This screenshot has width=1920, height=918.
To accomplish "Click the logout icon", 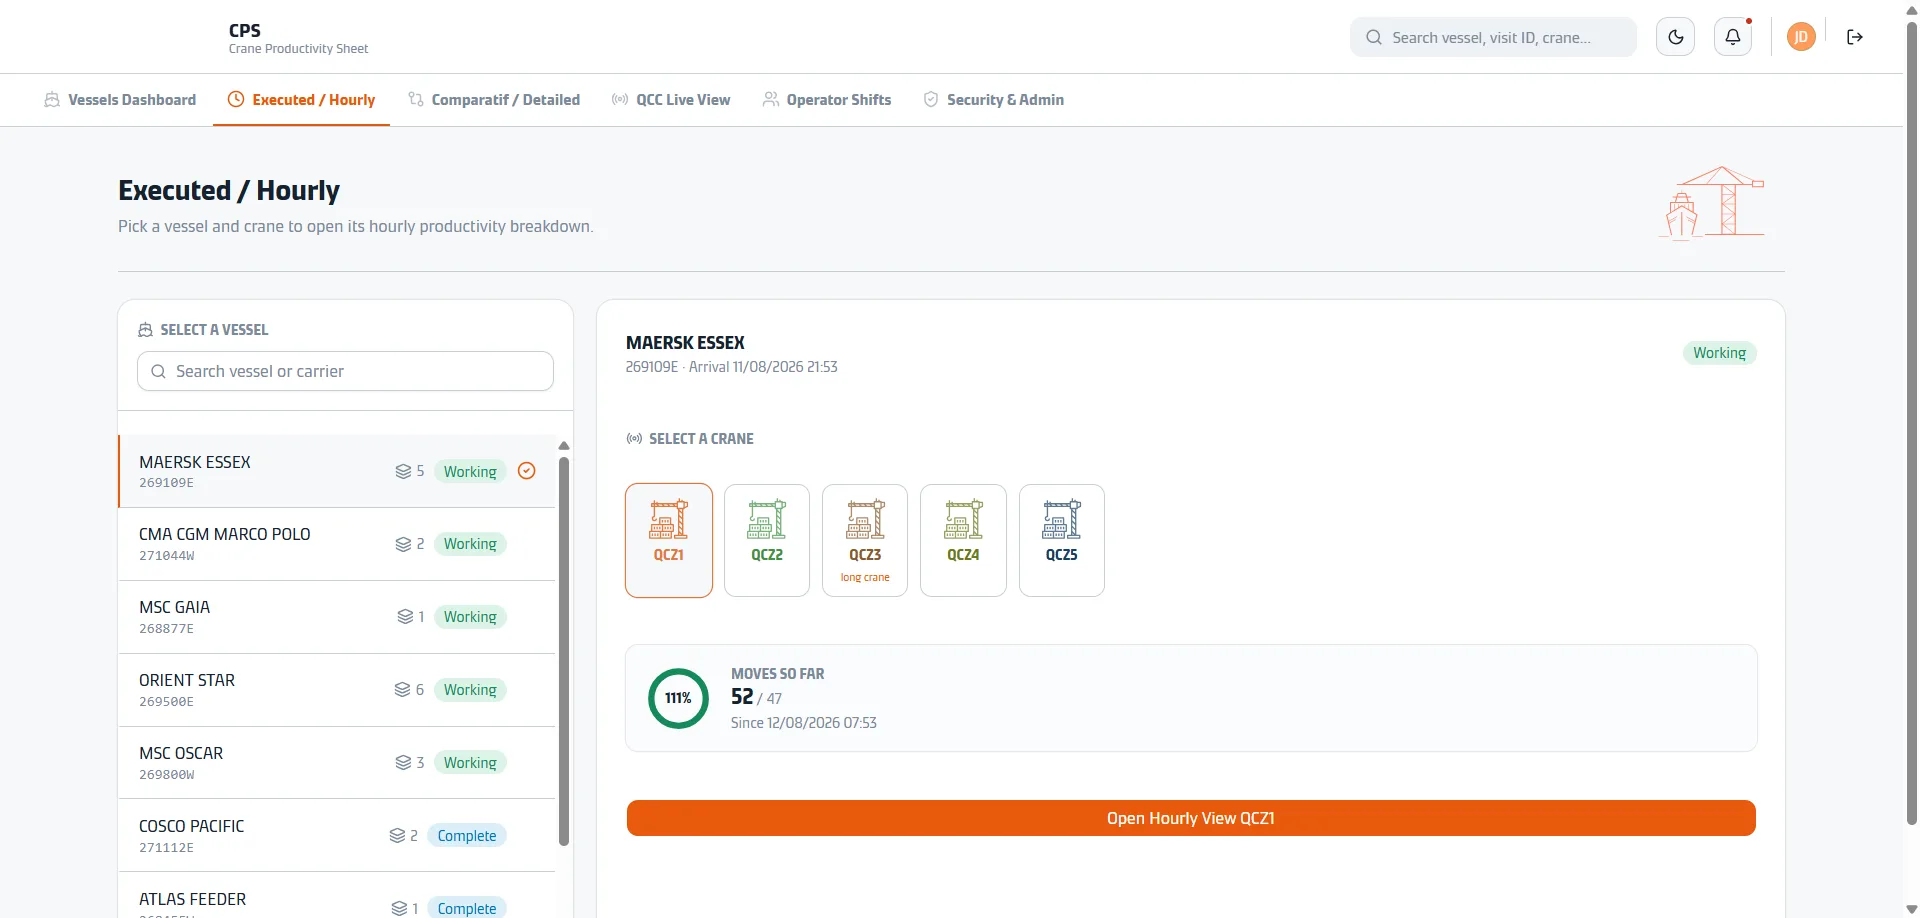I will click(x=1855, y=37).
